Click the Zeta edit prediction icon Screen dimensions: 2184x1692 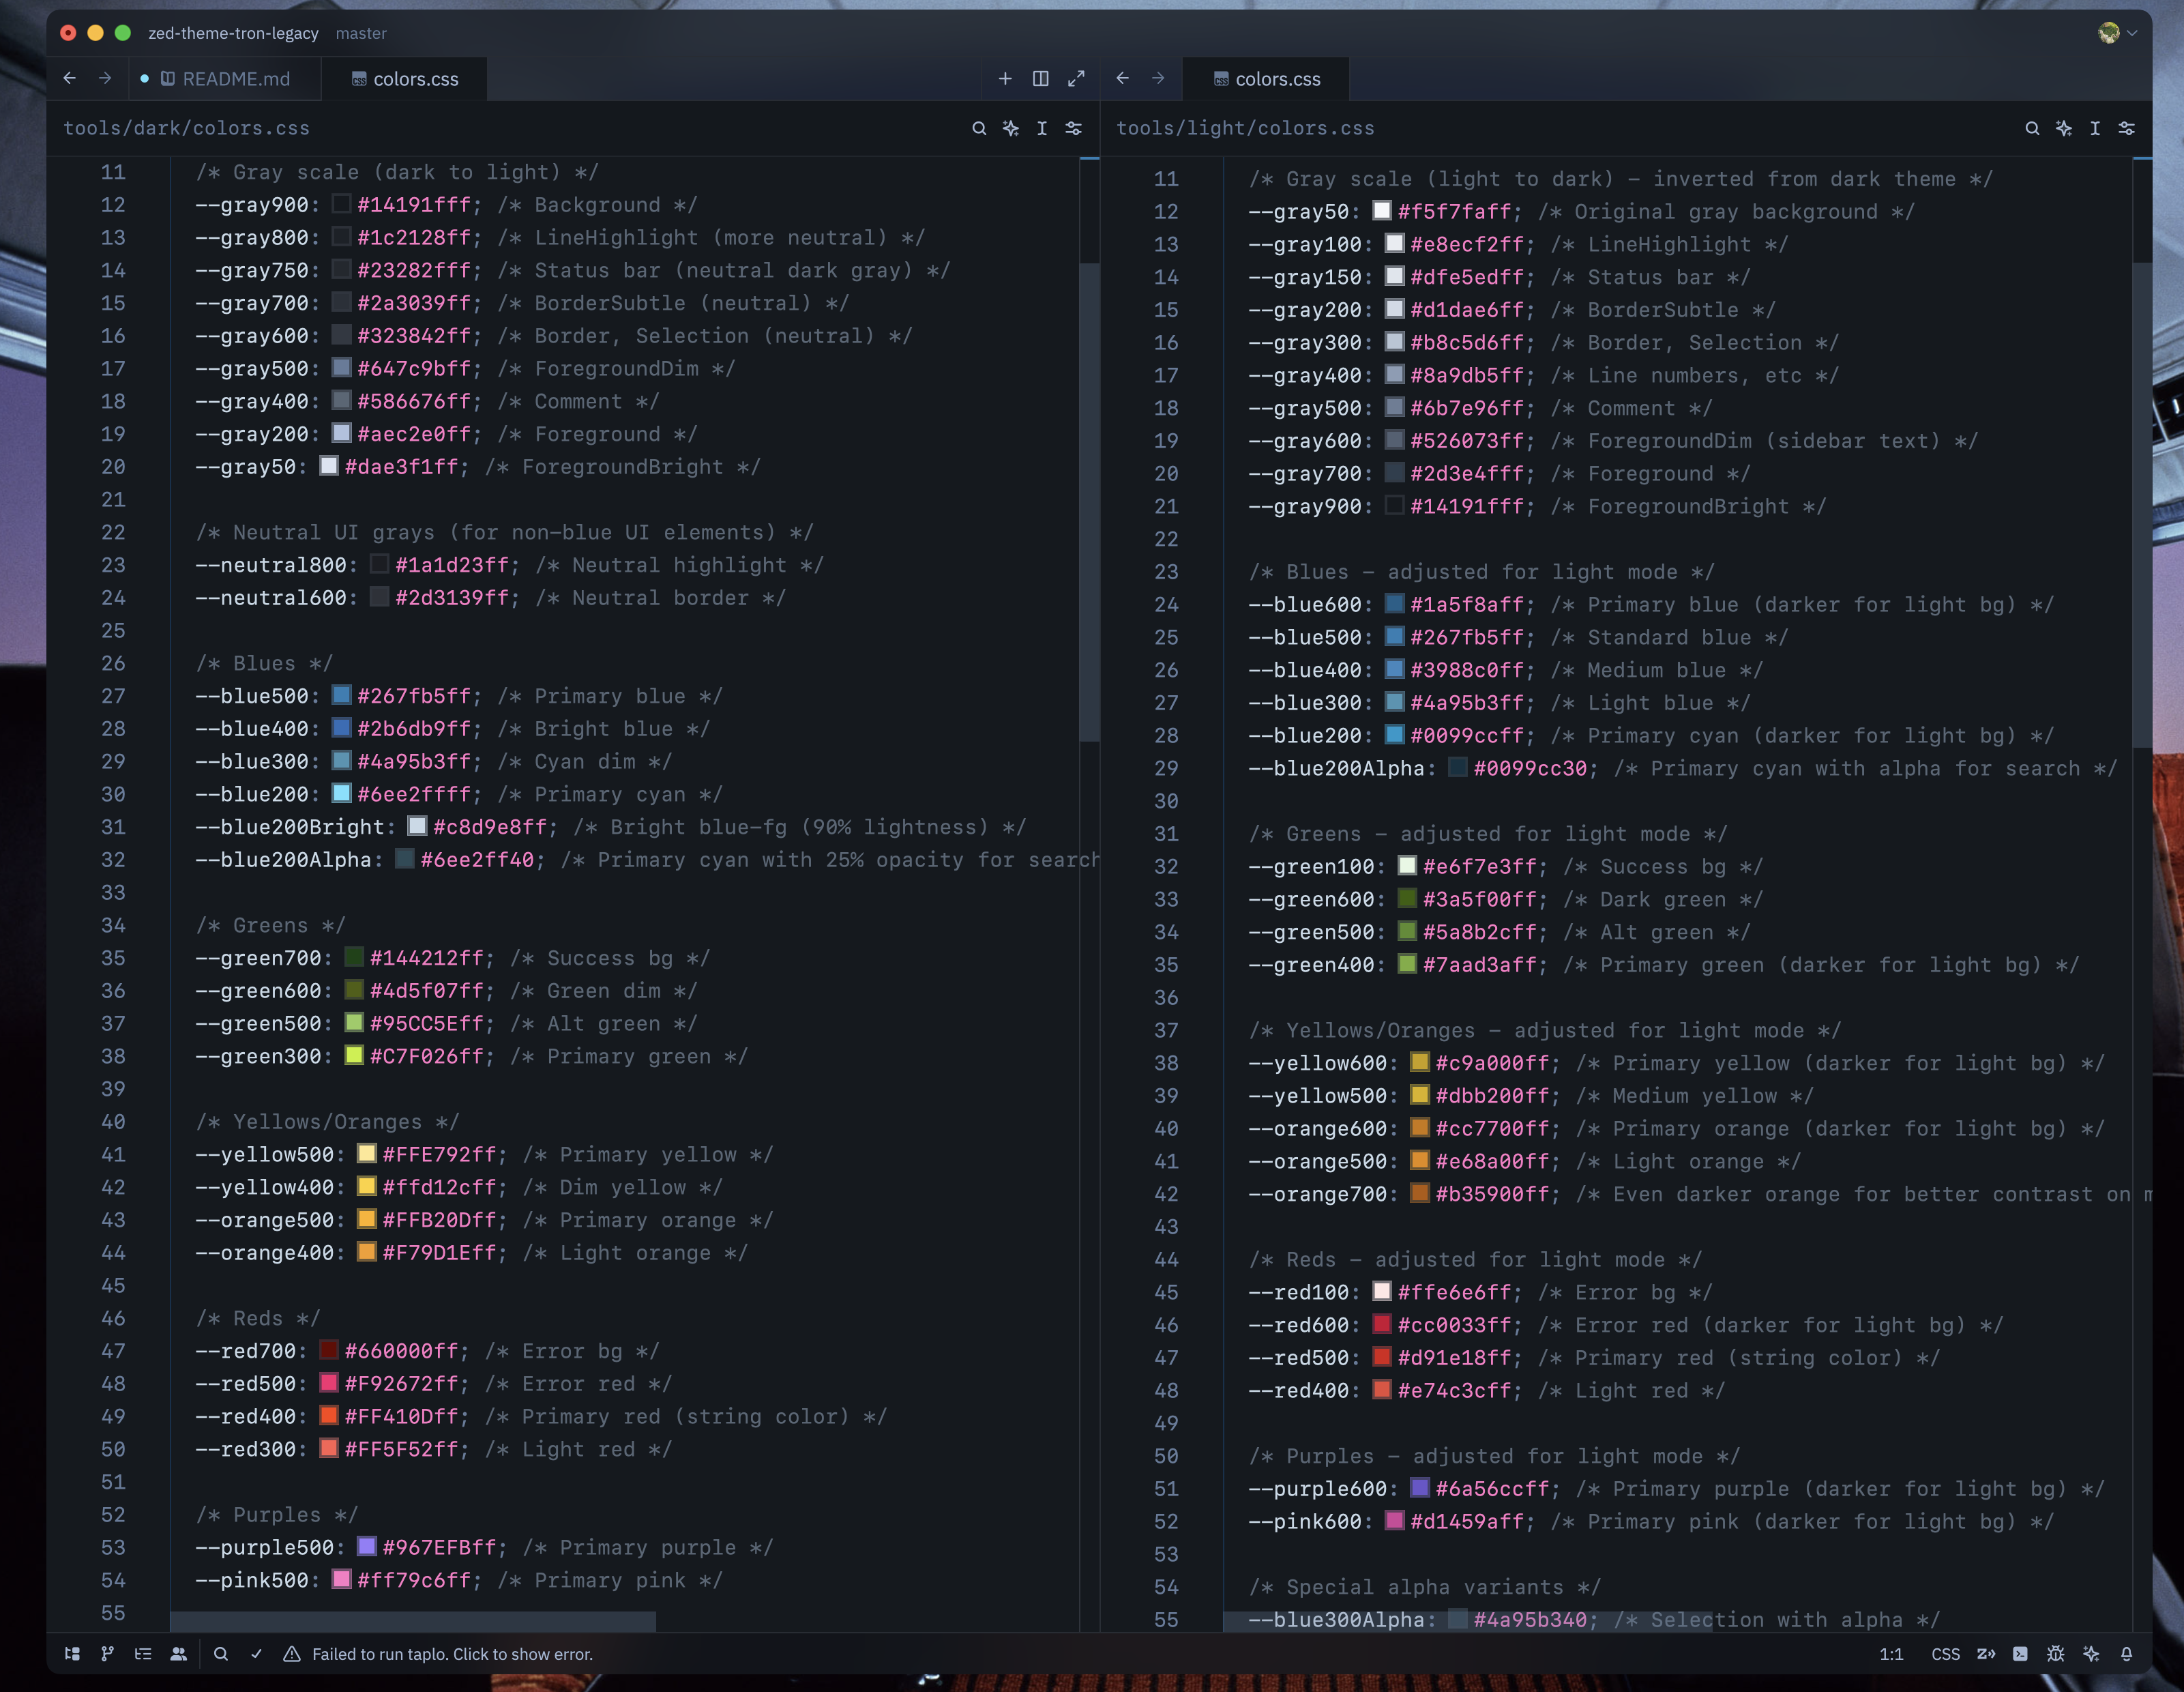1986,1654
